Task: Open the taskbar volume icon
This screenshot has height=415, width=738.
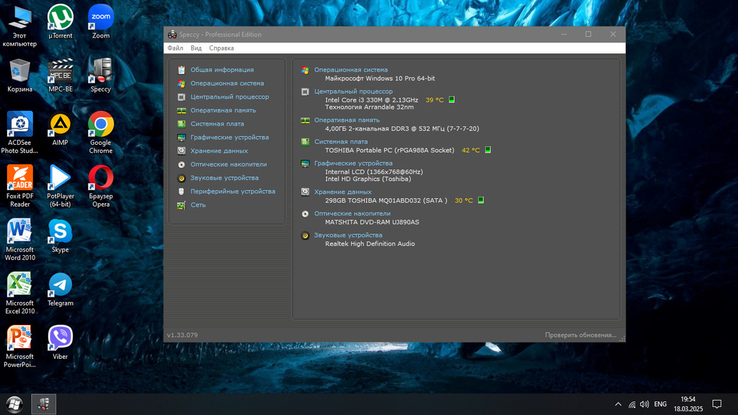Action: point(644,404)
